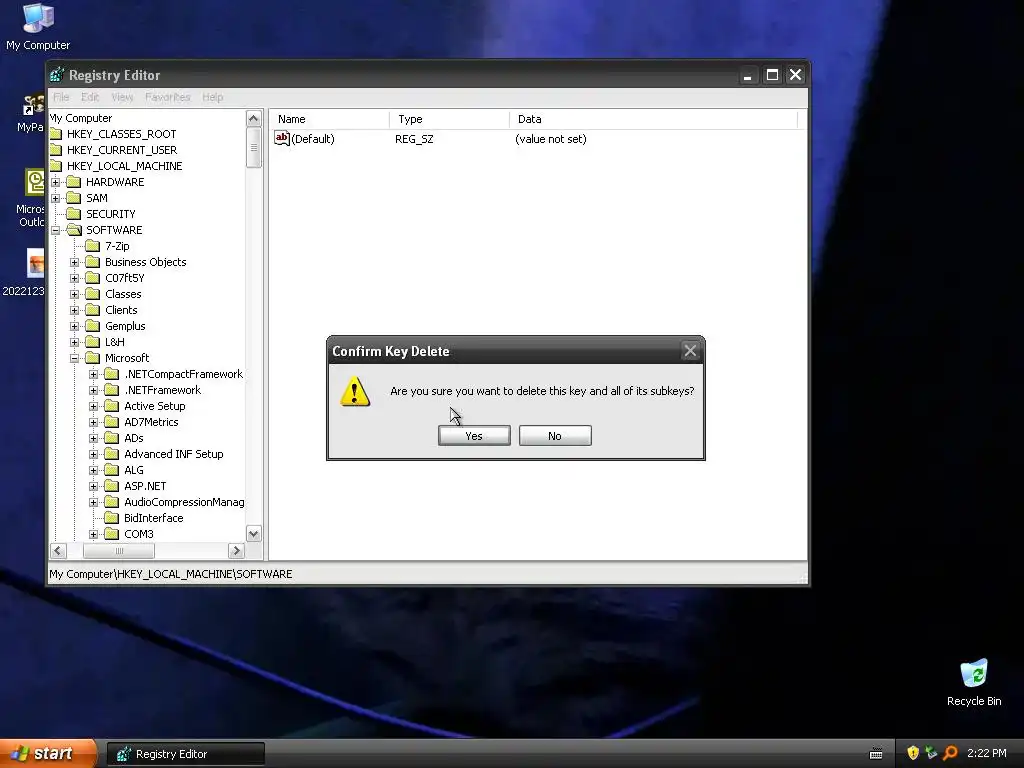Click the COM3 folder icon
1024x768 pixels.
(112, 534)
